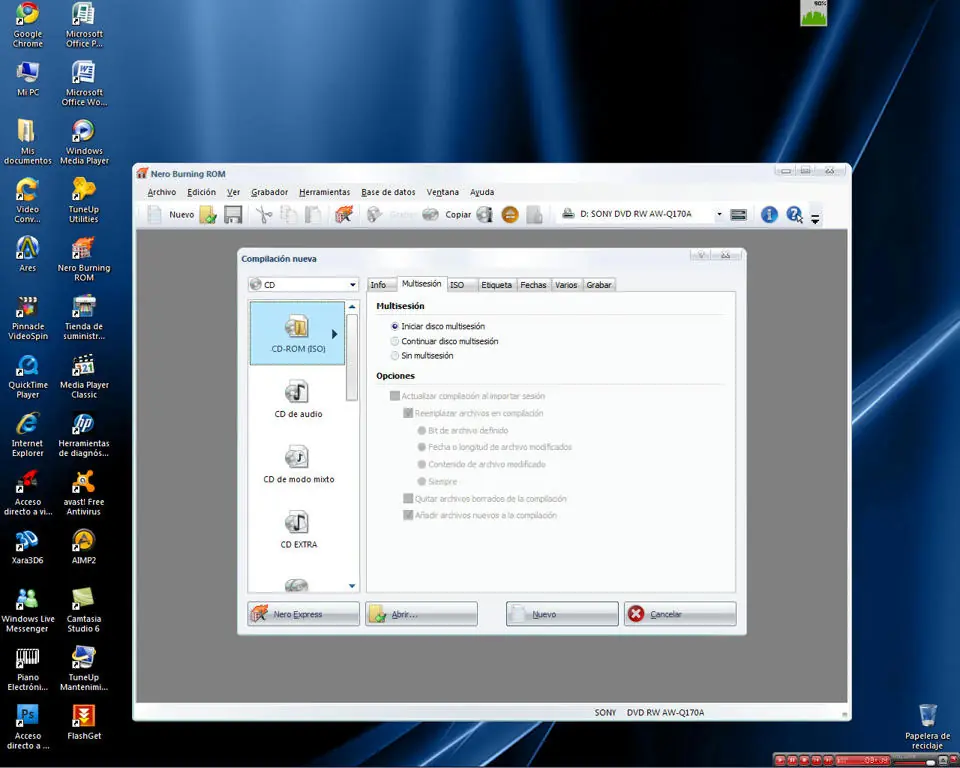This screenshot has height=768, width=960.
Task: Click the Abrir... button
Action: point(421,614)
